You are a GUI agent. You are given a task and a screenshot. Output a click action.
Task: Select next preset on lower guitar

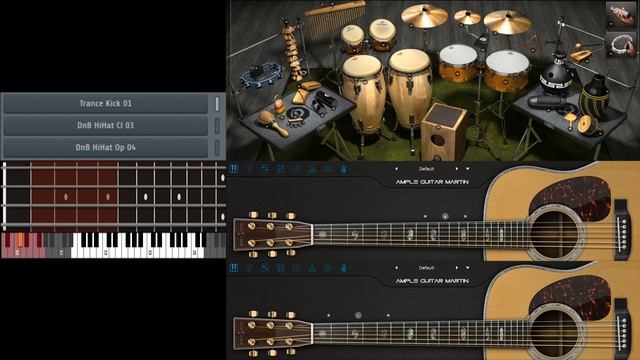pos(457,268)
